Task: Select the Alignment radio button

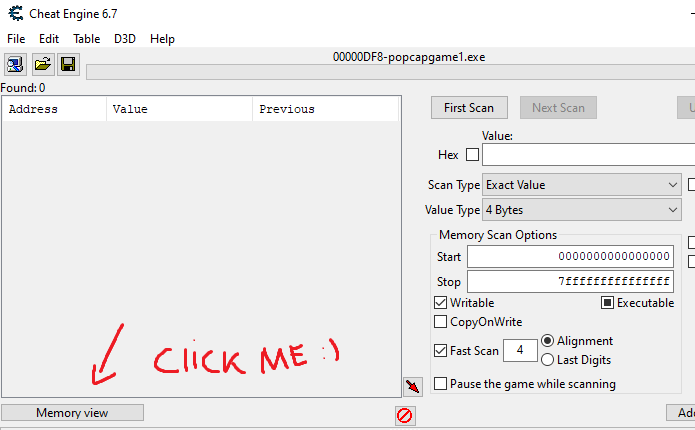Action: 547,340
